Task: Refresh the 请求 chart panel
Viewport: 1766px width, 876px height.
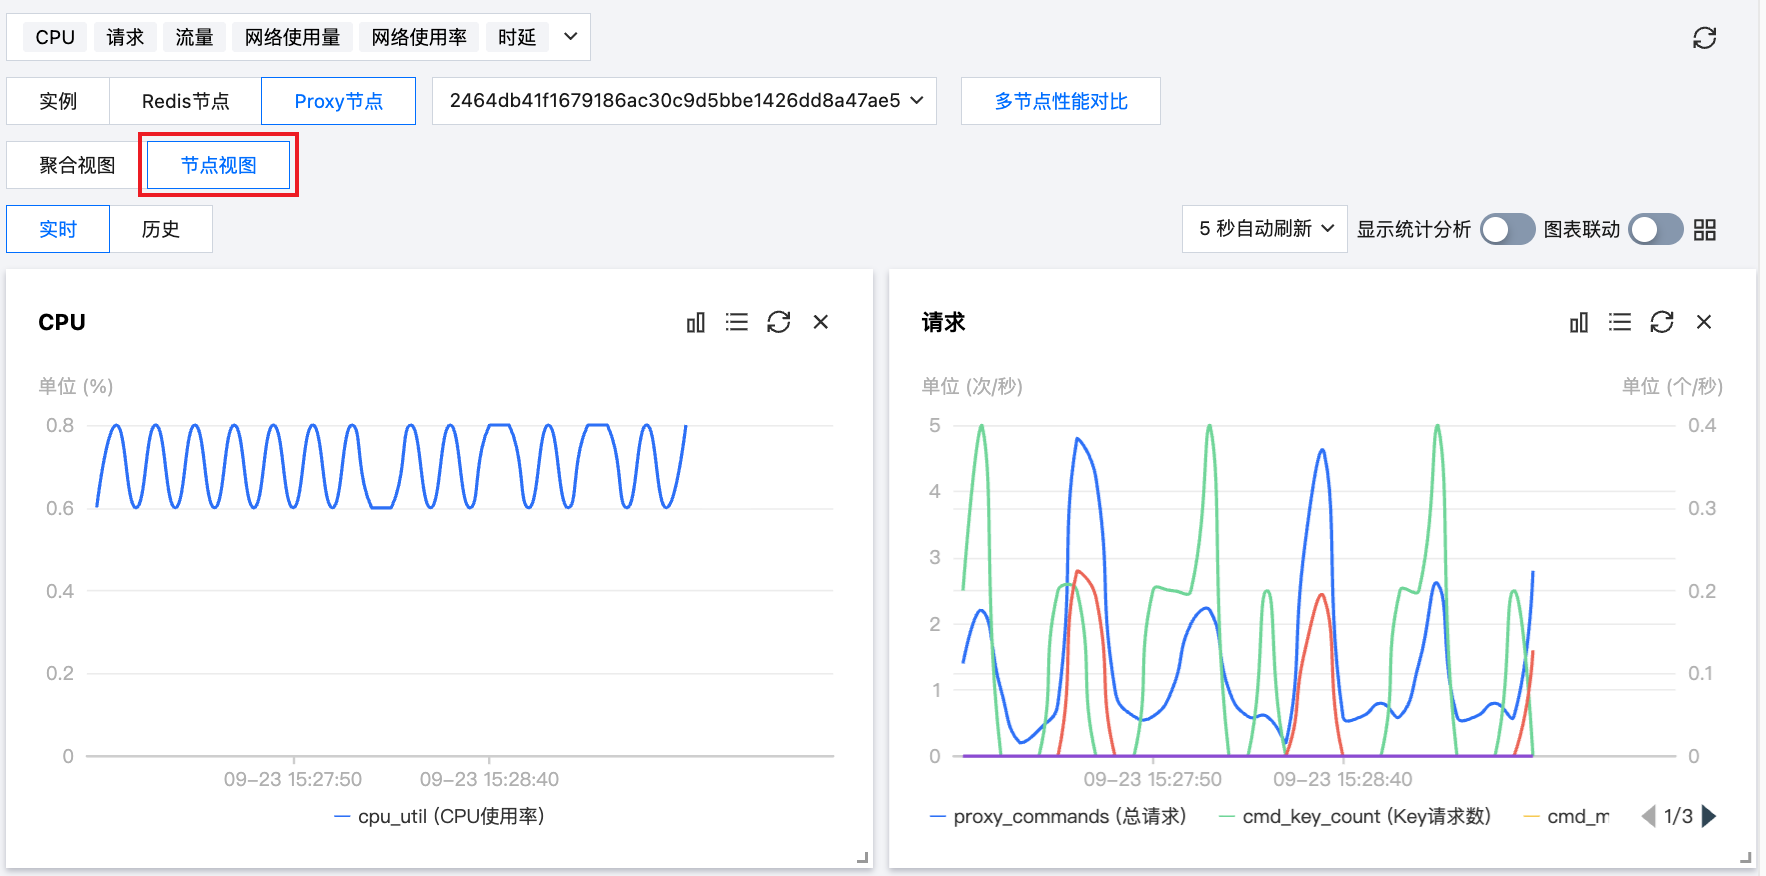Action: click(1662, 322)
